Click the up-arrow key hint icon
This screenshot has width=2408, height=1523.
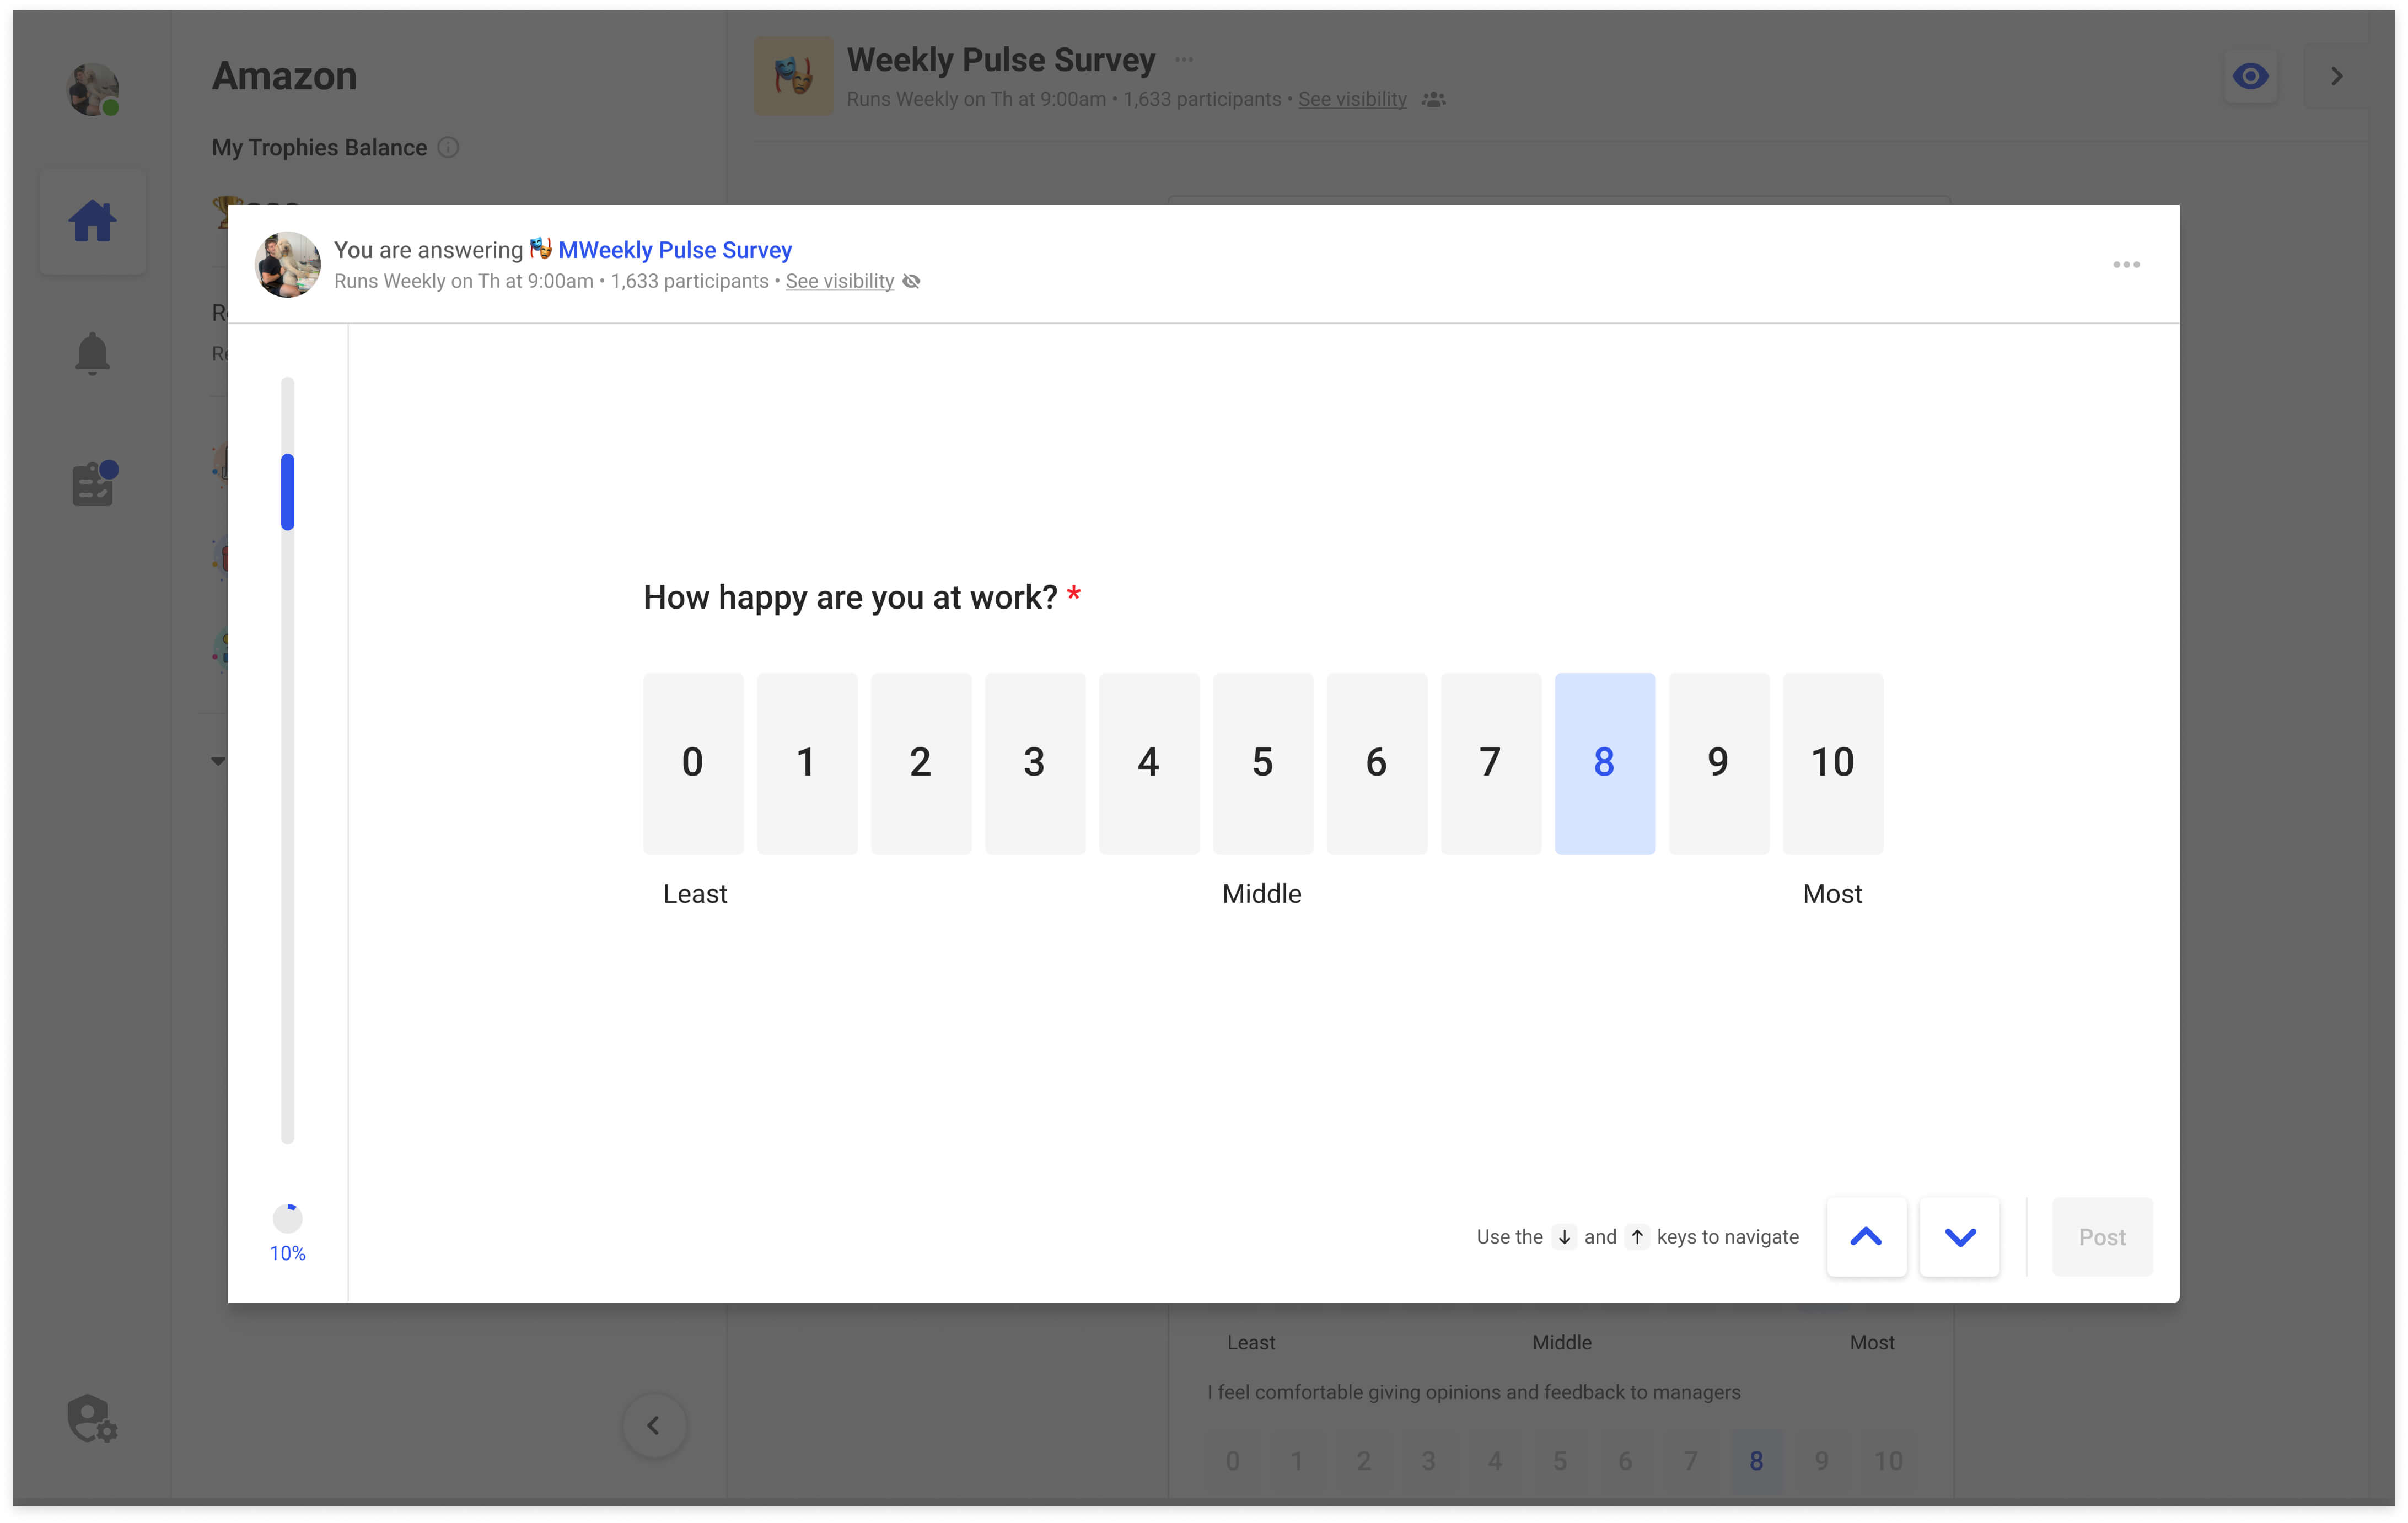coord(1637,1237)
